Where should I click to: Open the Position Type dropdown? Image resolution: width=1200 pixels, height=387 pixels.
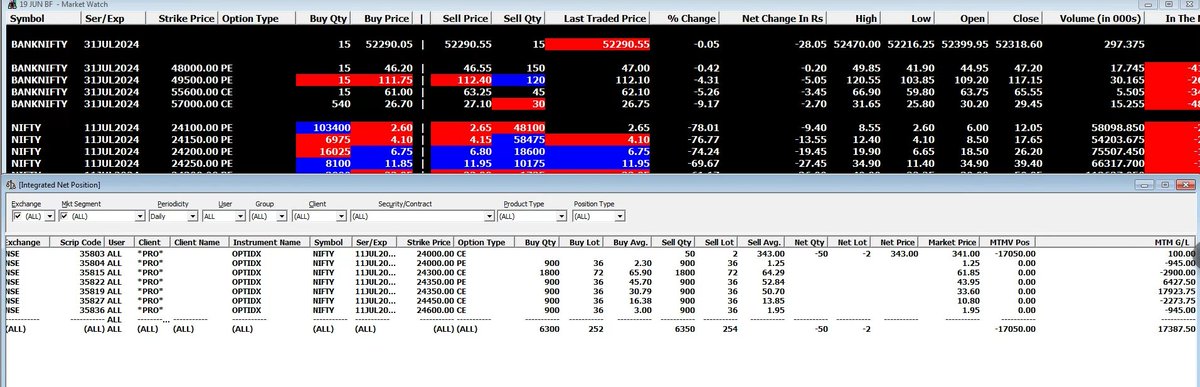[x=621, y=216]
